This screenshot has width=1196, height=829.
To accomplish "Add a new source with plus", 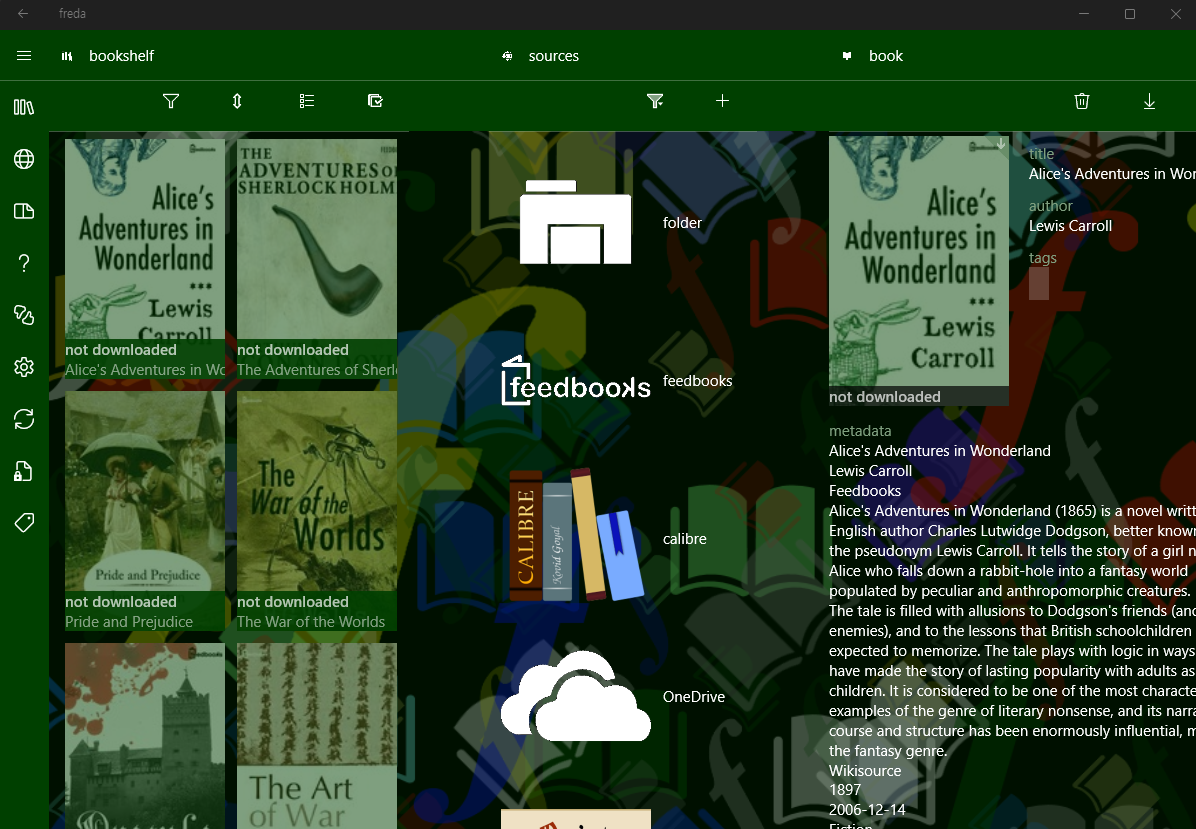I will point(722,101).
